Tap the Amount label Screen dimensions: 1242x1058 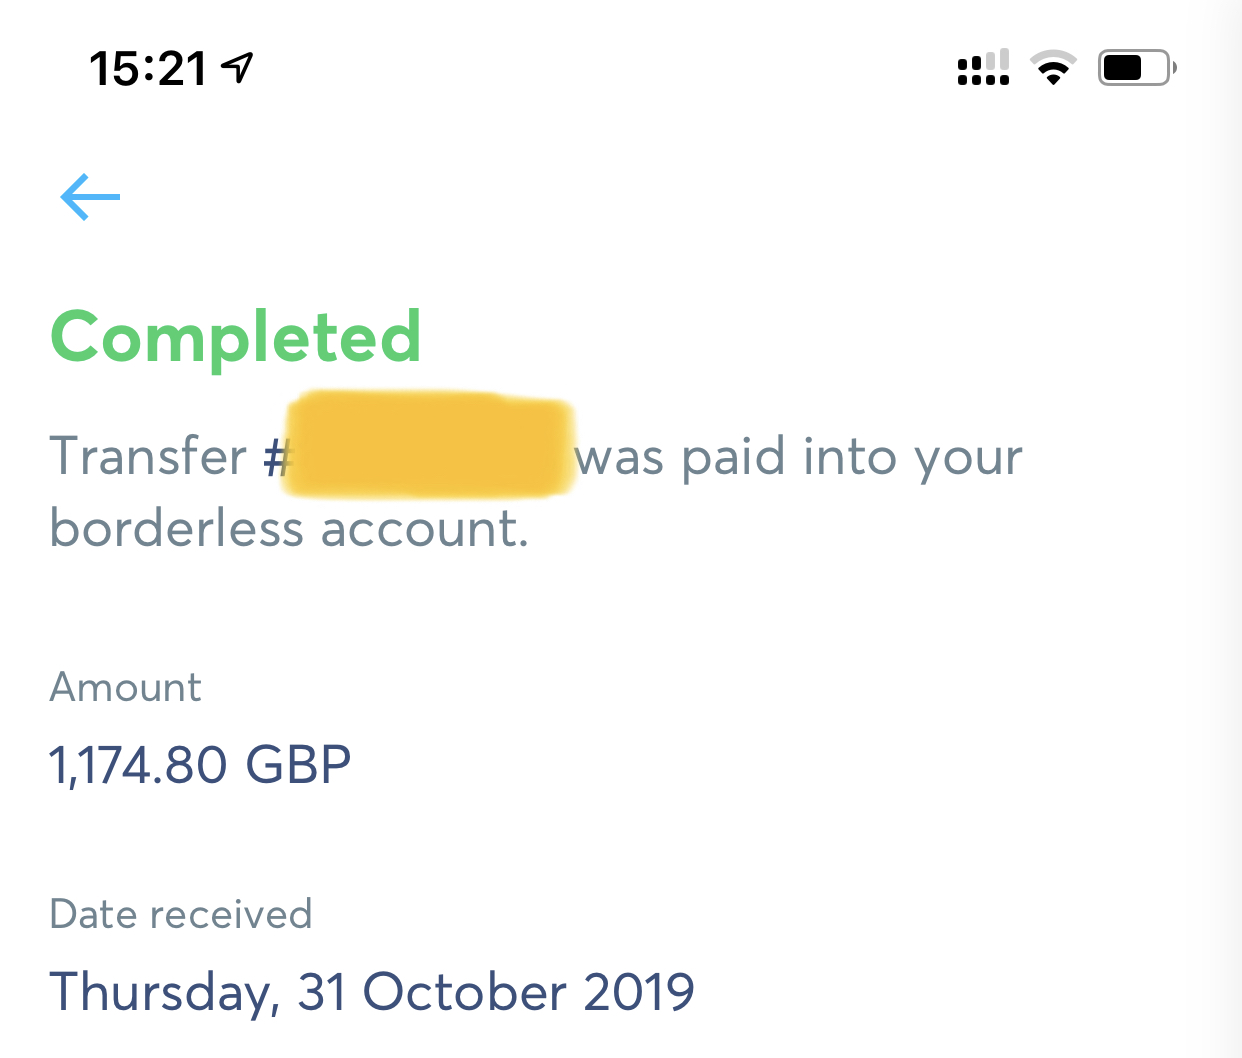(126, 688)
